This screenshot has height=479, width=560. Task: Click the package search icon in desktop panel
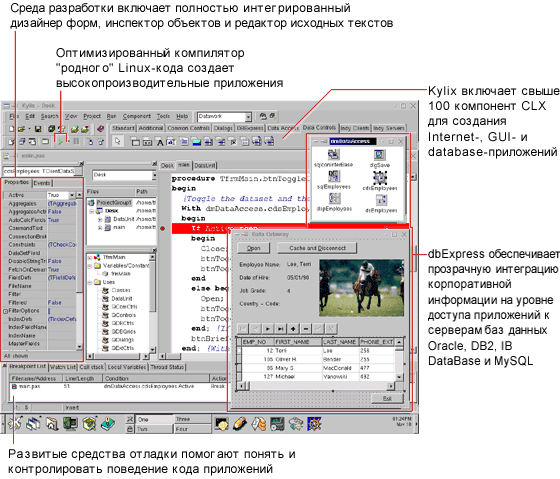pos(89,424)
